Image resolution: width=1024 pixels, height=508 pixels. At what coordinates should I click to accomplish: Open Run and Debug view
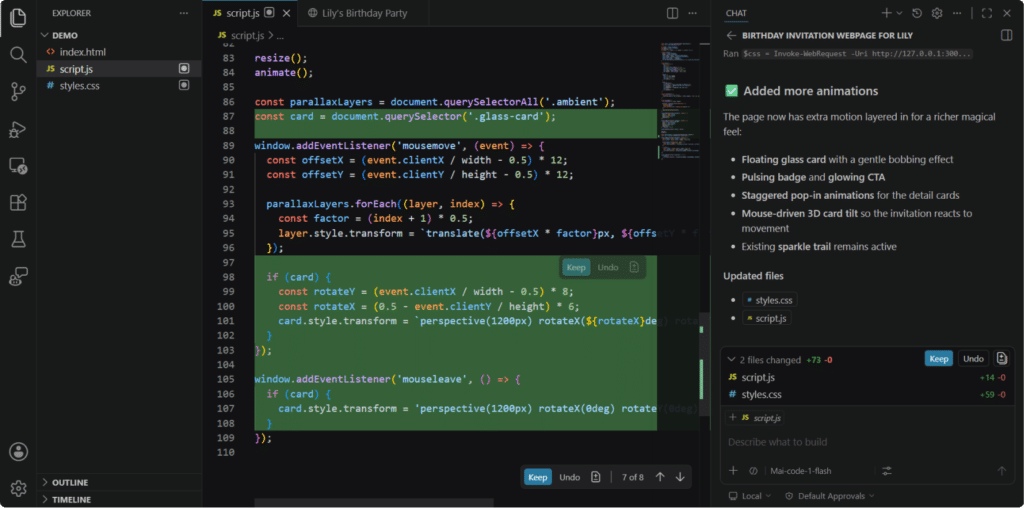(x=18, y=129)
